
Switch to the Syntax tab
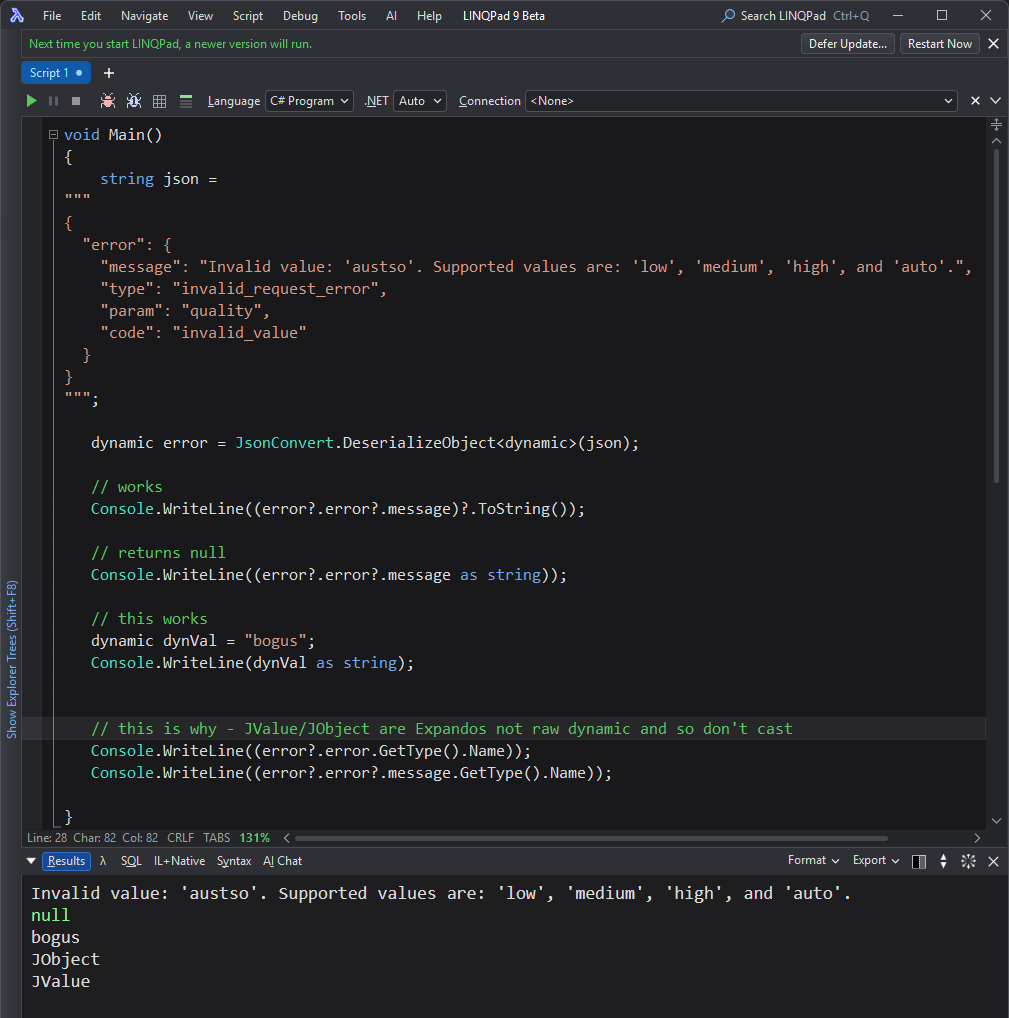[x=234, y=861]
